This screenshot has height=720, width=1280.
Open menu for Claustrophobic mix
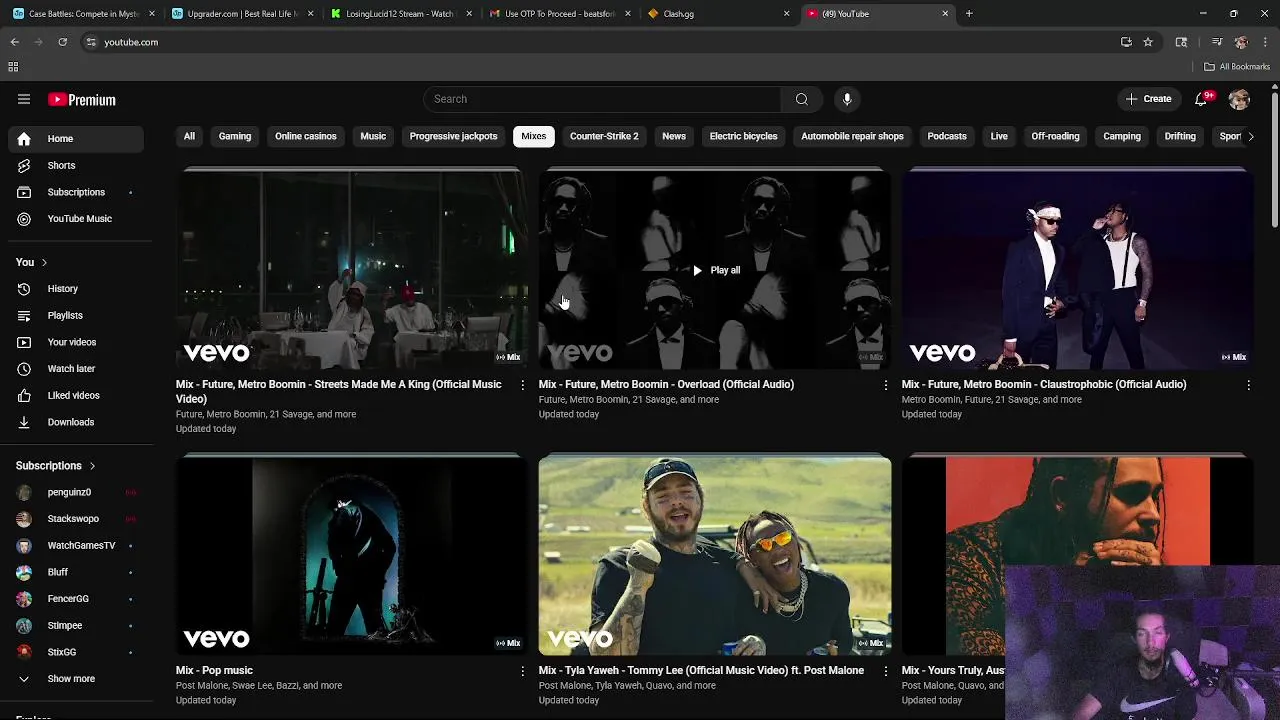[x=1248, y=385]
